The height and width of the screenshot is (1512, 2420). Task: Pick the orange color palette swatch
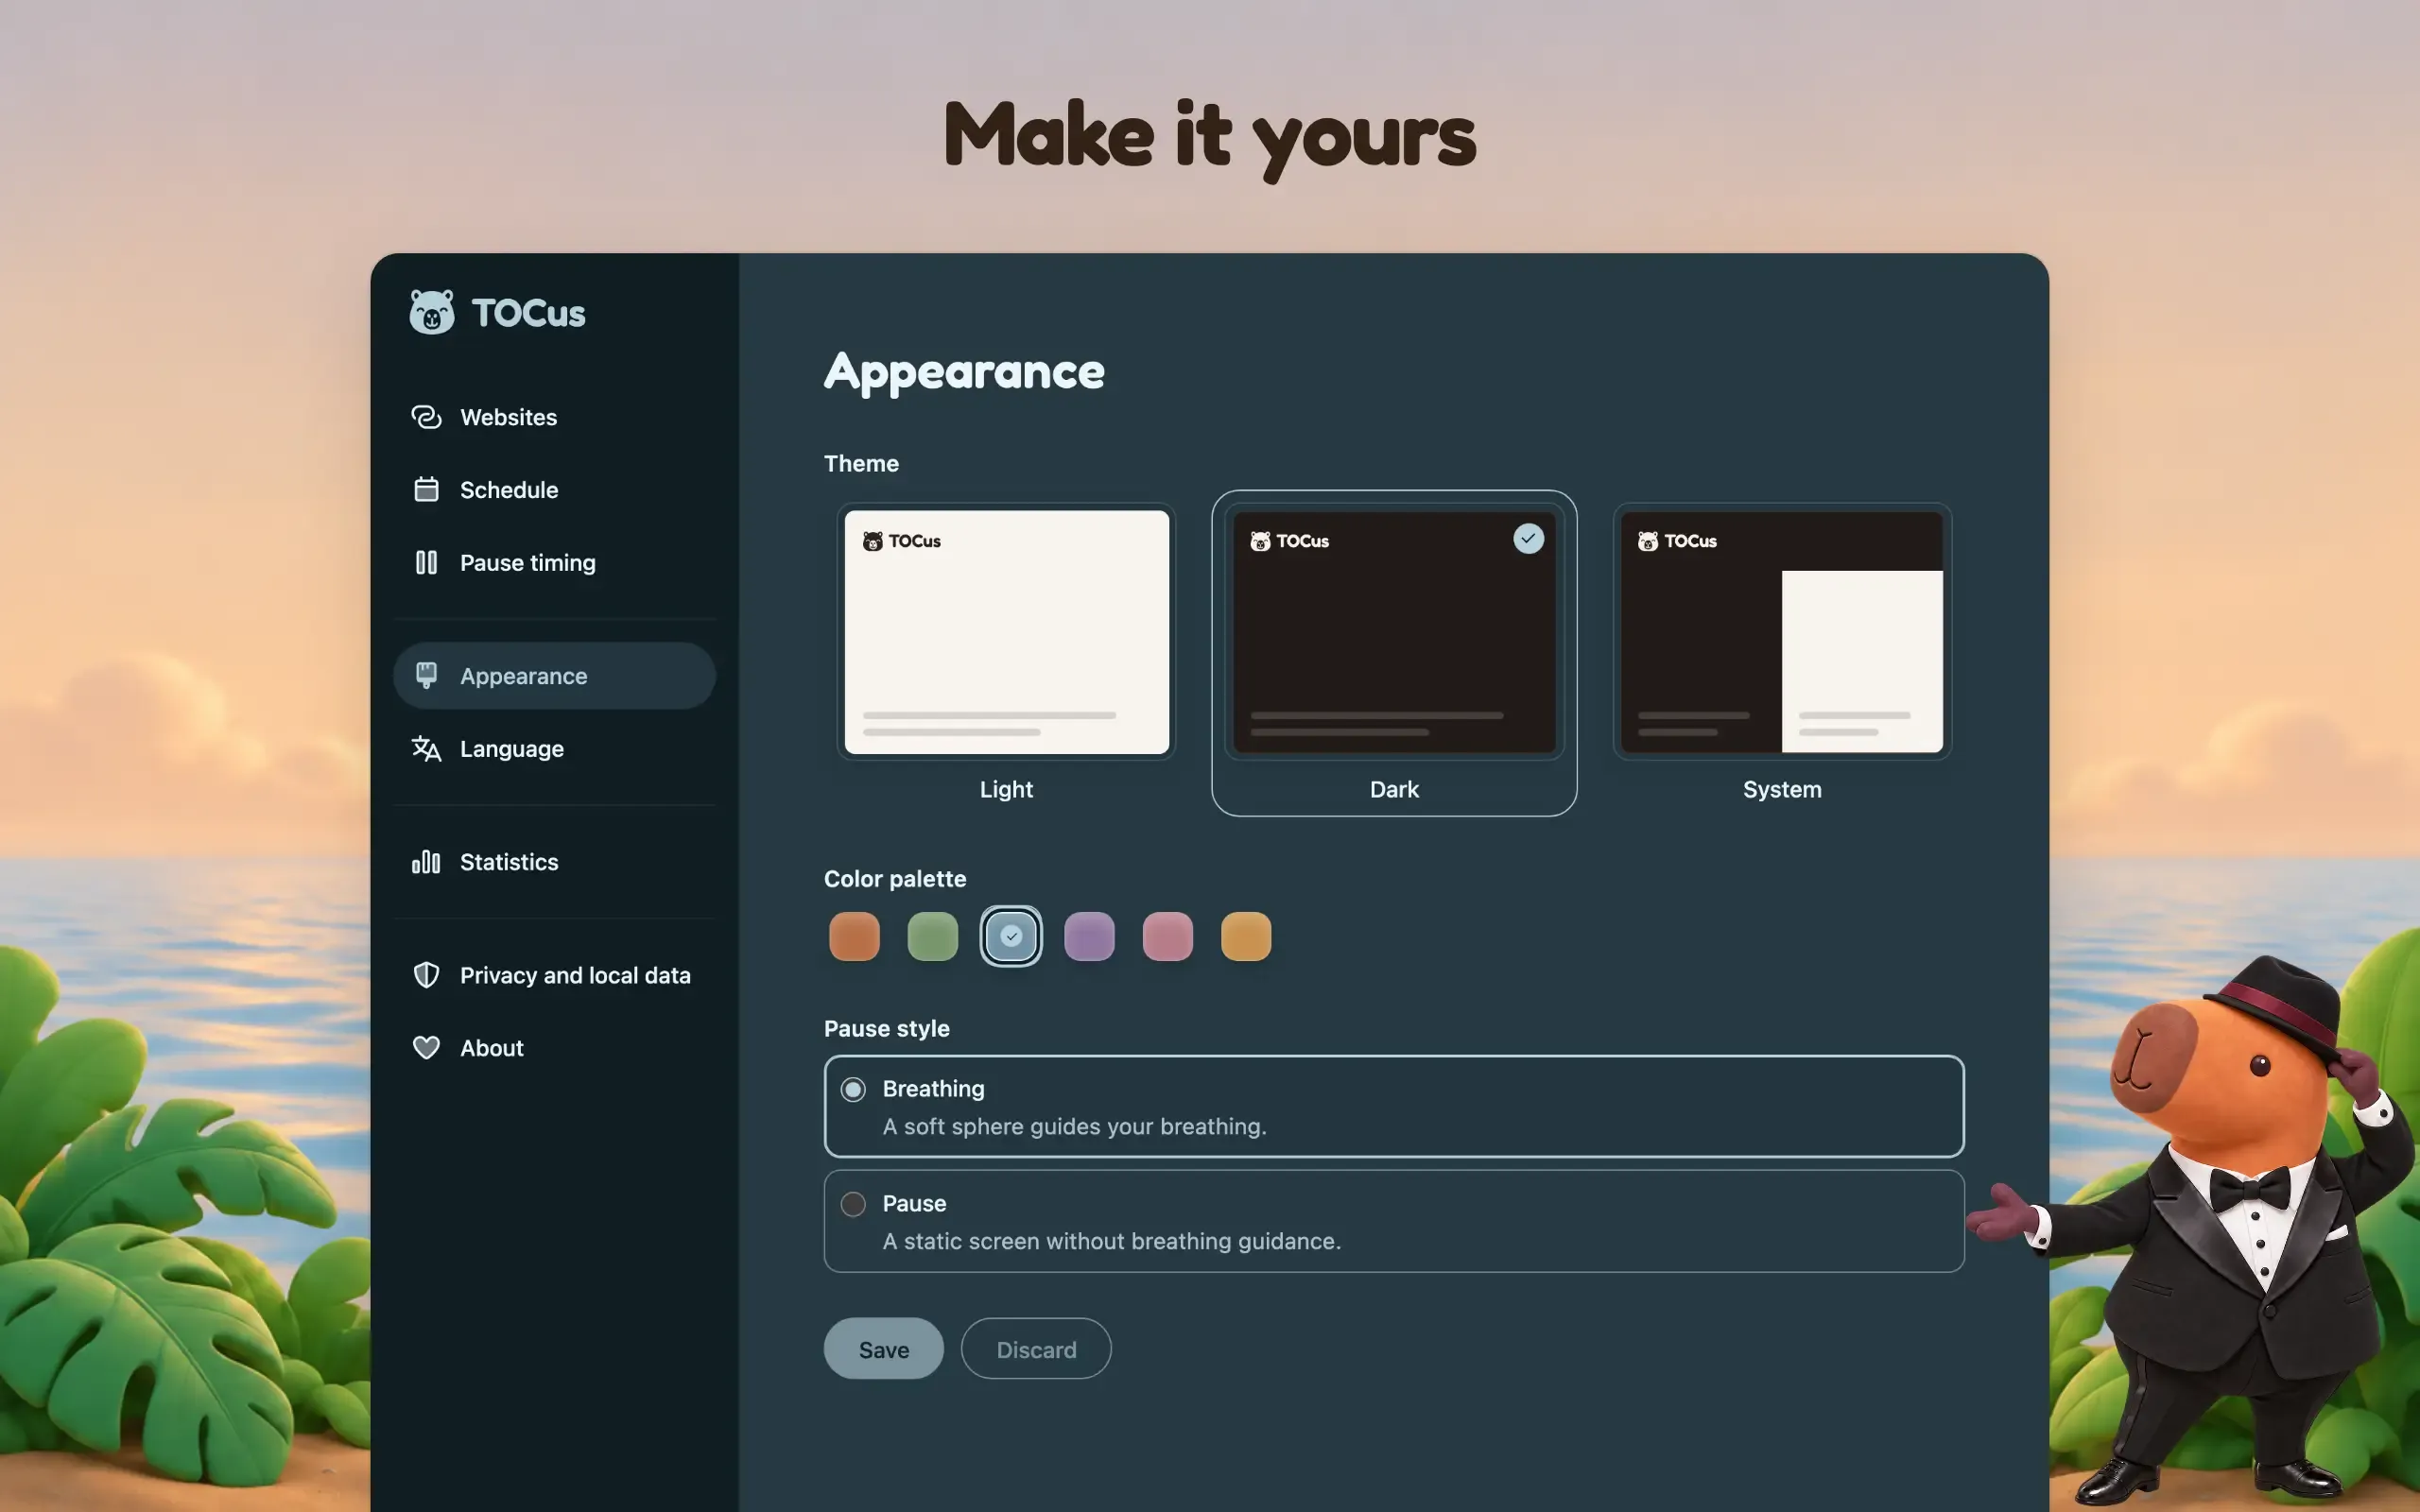click(x=854, y=936)
